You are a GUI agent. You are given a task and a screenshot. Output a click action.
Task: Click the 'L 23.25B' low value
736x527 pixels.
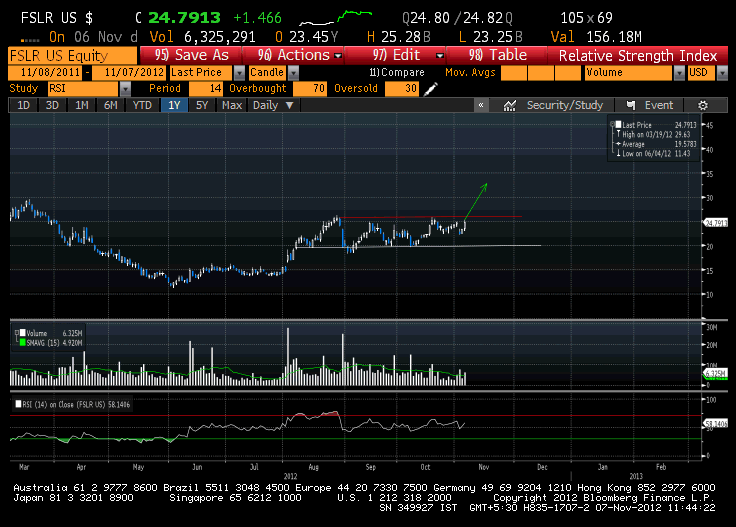point(491,37)
